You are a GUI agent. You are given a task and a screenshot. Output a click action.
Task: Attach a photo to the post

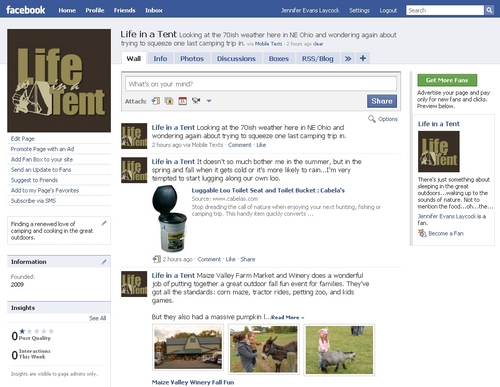pos(169,101)
